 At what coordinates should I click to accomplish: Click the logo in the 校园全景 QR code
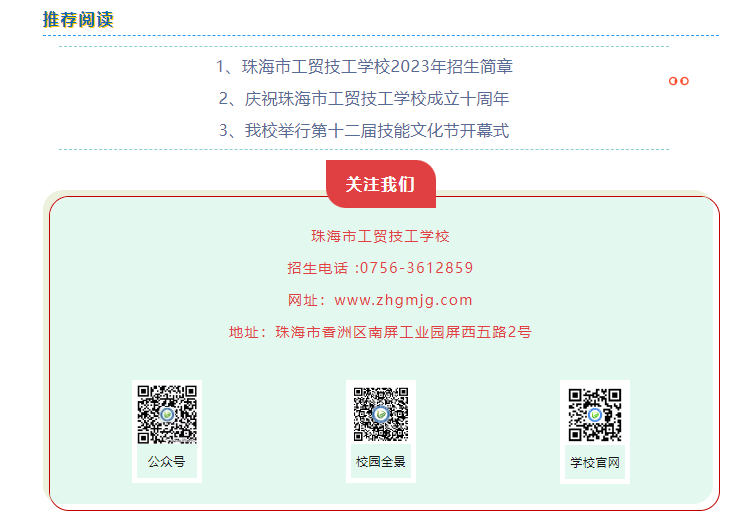[x=381, y=414]
